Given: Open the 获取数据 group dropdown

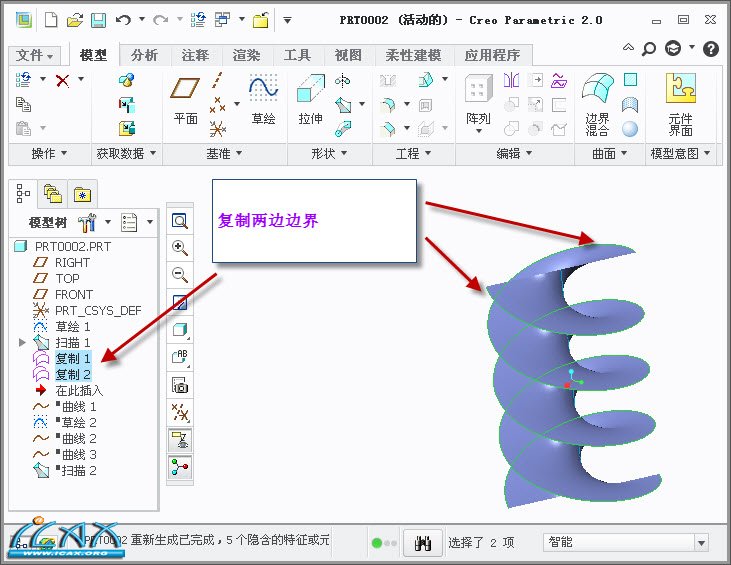Looking at the screenshot, I should point(126,153).
